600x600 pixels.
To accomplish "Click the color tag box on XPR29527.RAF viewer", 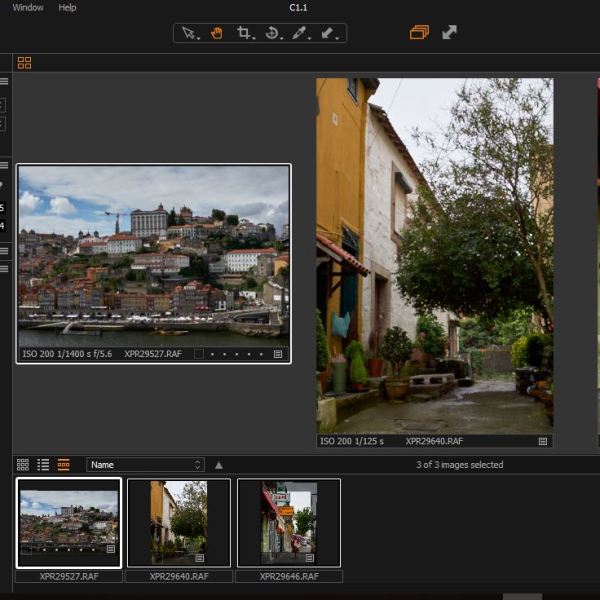I will [199, 354].
